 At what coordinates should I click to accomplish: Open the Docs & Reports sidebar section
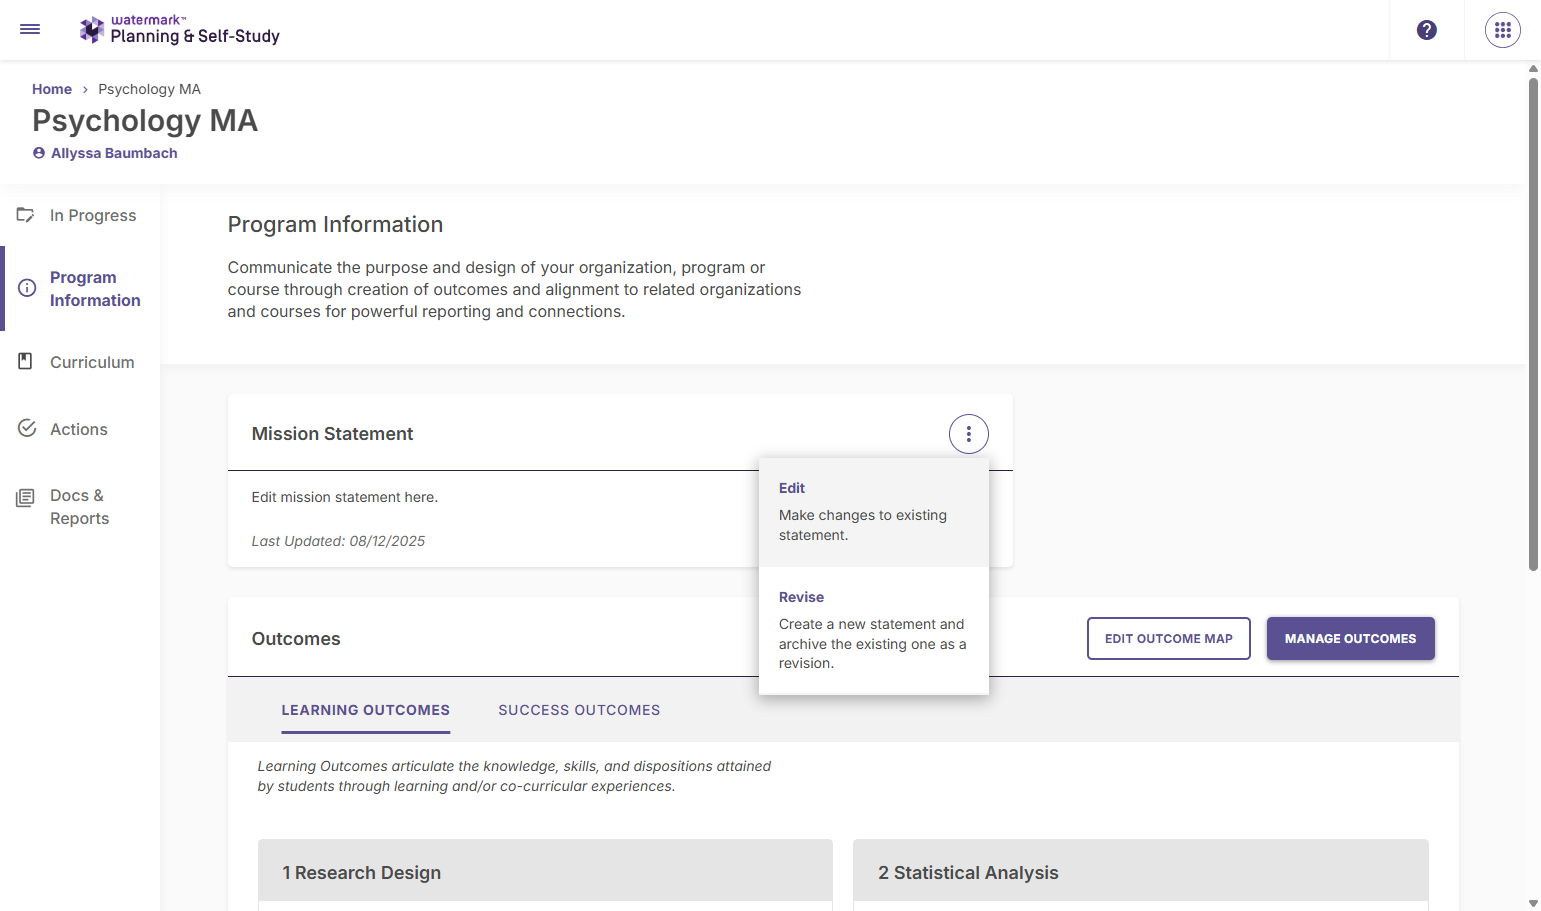click(x=80, y=507)
